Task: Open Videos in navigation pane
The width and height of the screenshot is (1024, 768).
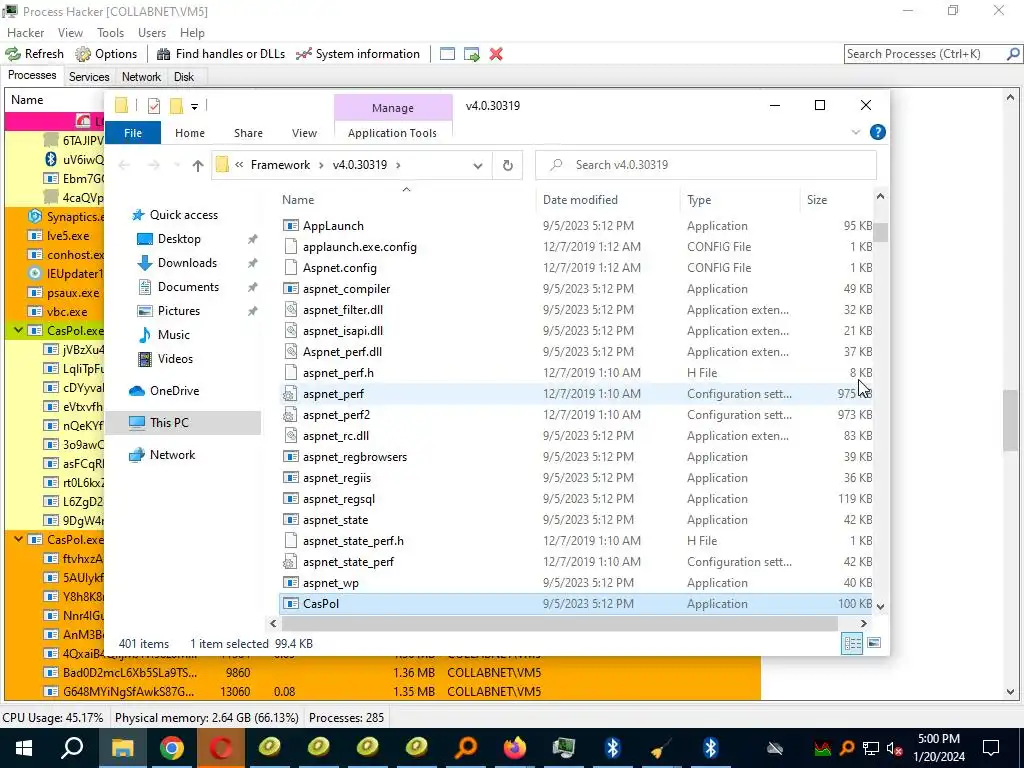Action: [175, 359]
